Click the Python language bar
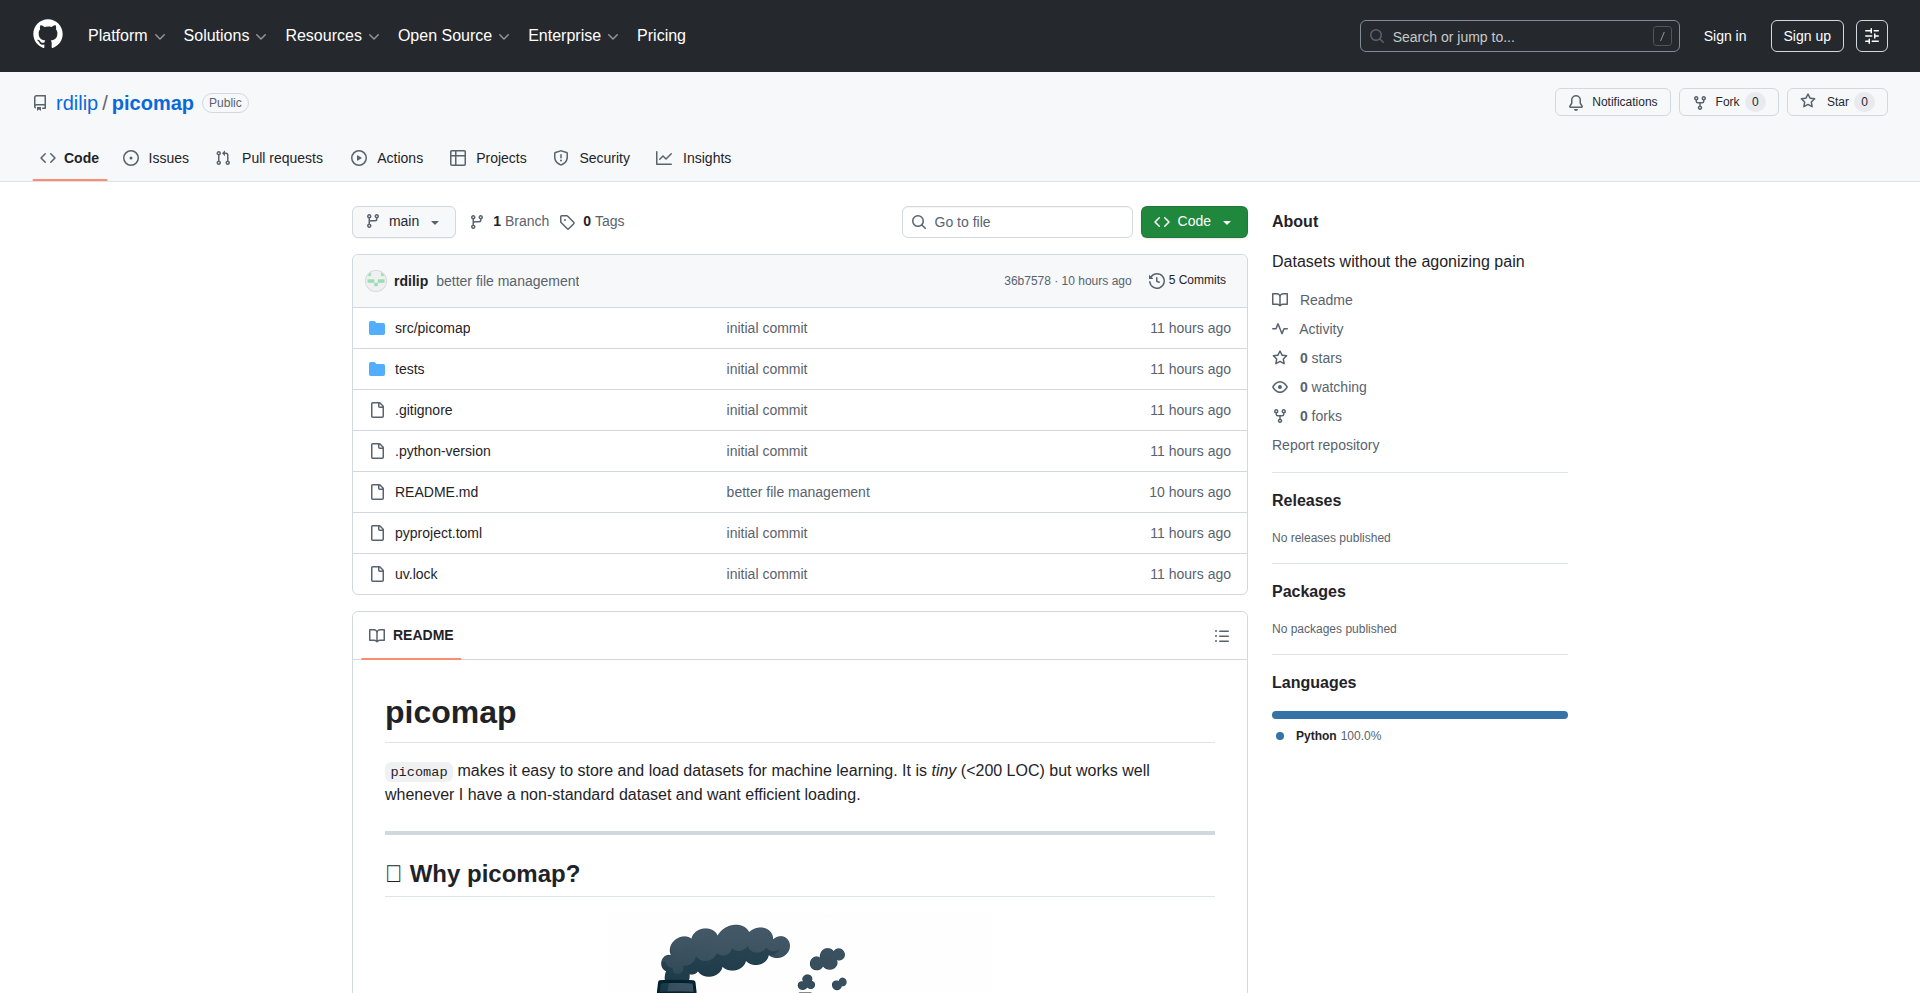1920x993 pixels. [1420, 715]
